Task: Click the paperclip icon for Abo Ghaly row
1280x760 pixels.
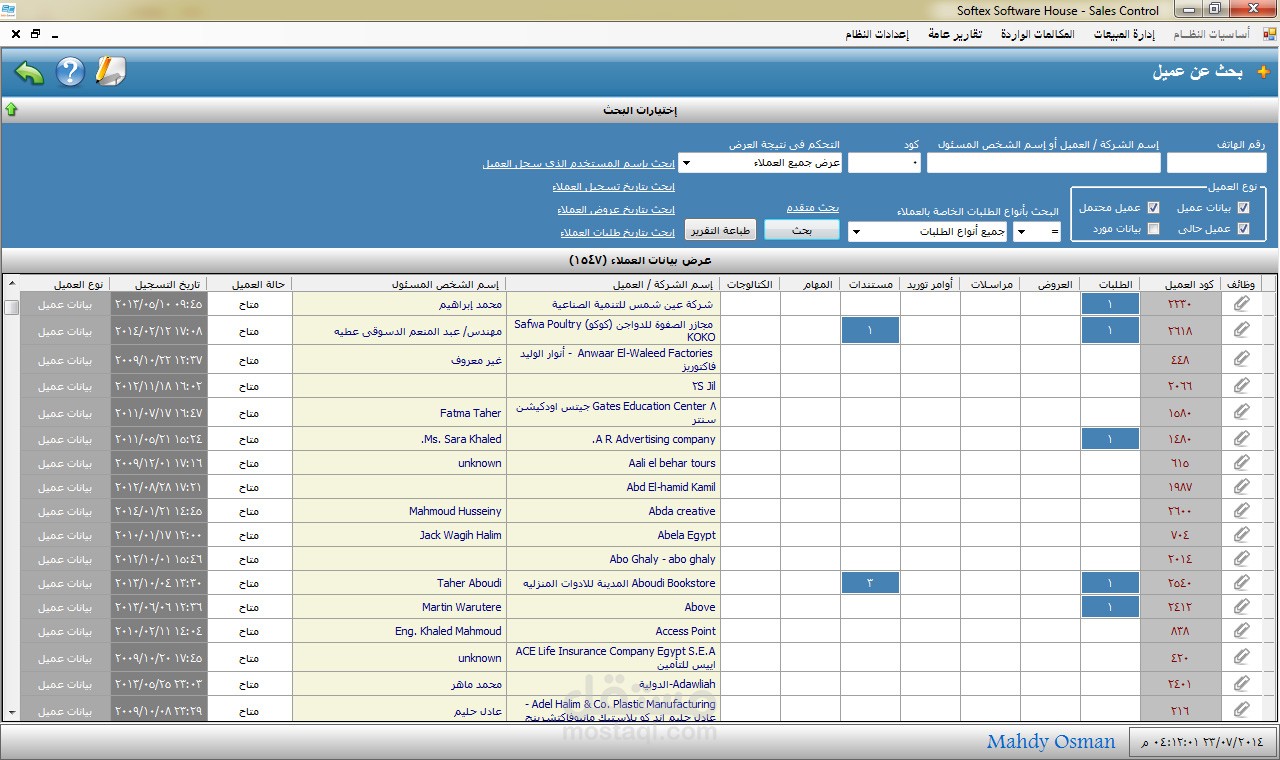Action: coord(1241,558)
